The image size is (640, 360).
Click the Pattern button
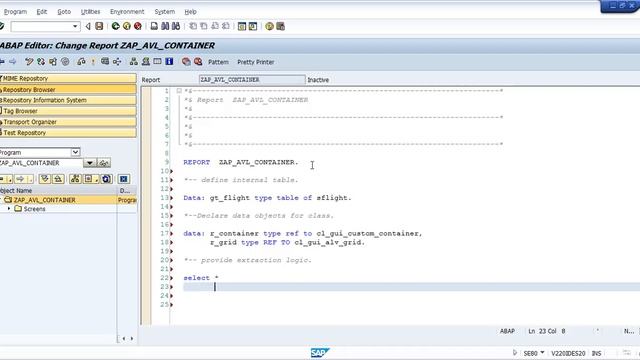click(218, 62)
